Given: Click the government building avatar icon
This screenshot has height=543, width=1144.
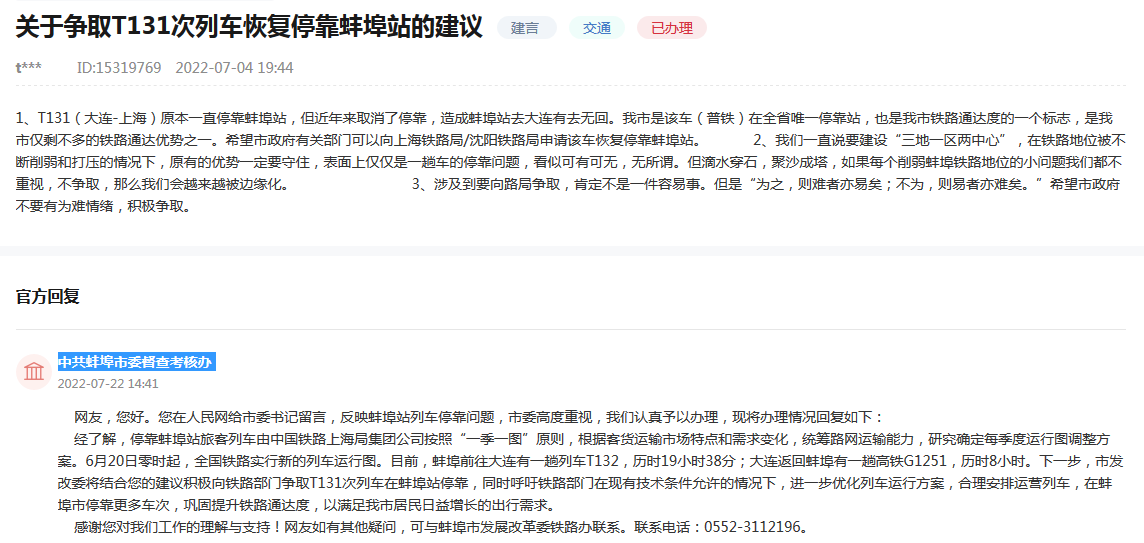Looking at the screenshot, I should tap(34, 372).
